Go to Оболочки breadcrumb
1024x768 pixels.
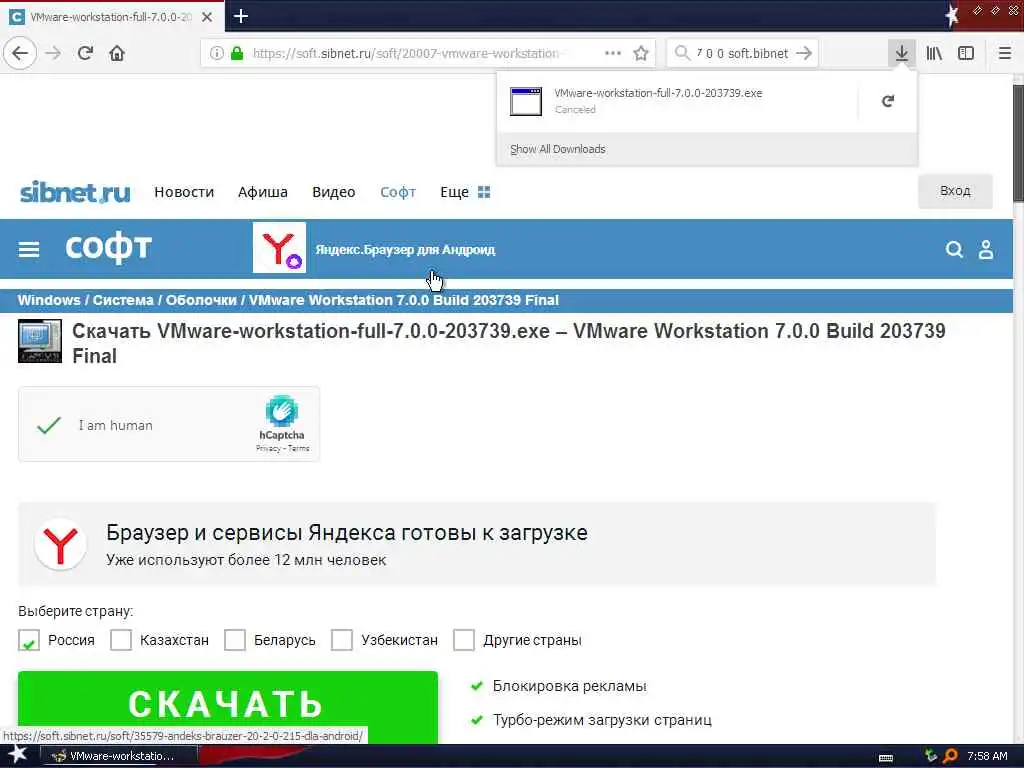(x=201, y=300)
